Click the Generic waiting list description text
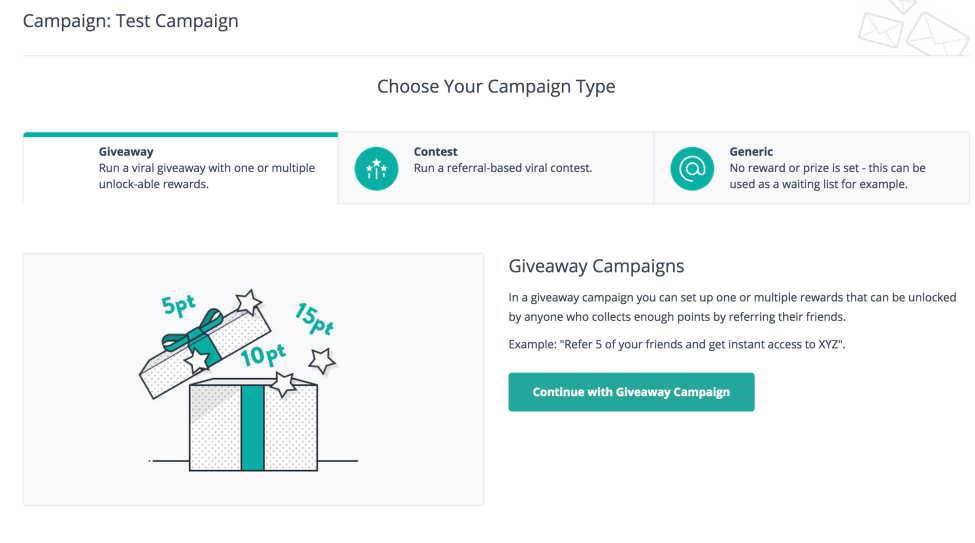The height and width of the screenshot is (543, 975). click(827, 176)
